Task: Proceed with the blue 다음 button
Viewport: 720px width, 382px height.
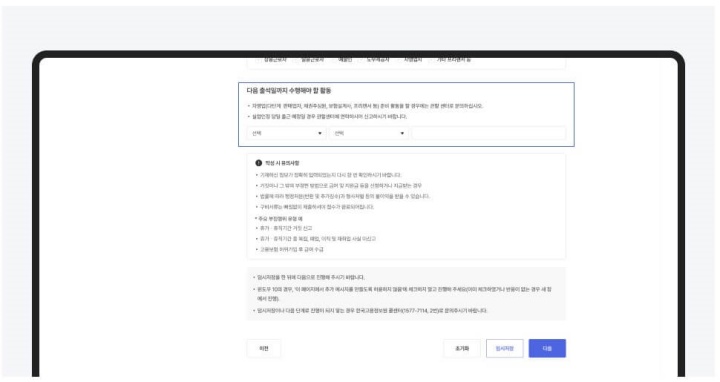Action: coord(547,348)
